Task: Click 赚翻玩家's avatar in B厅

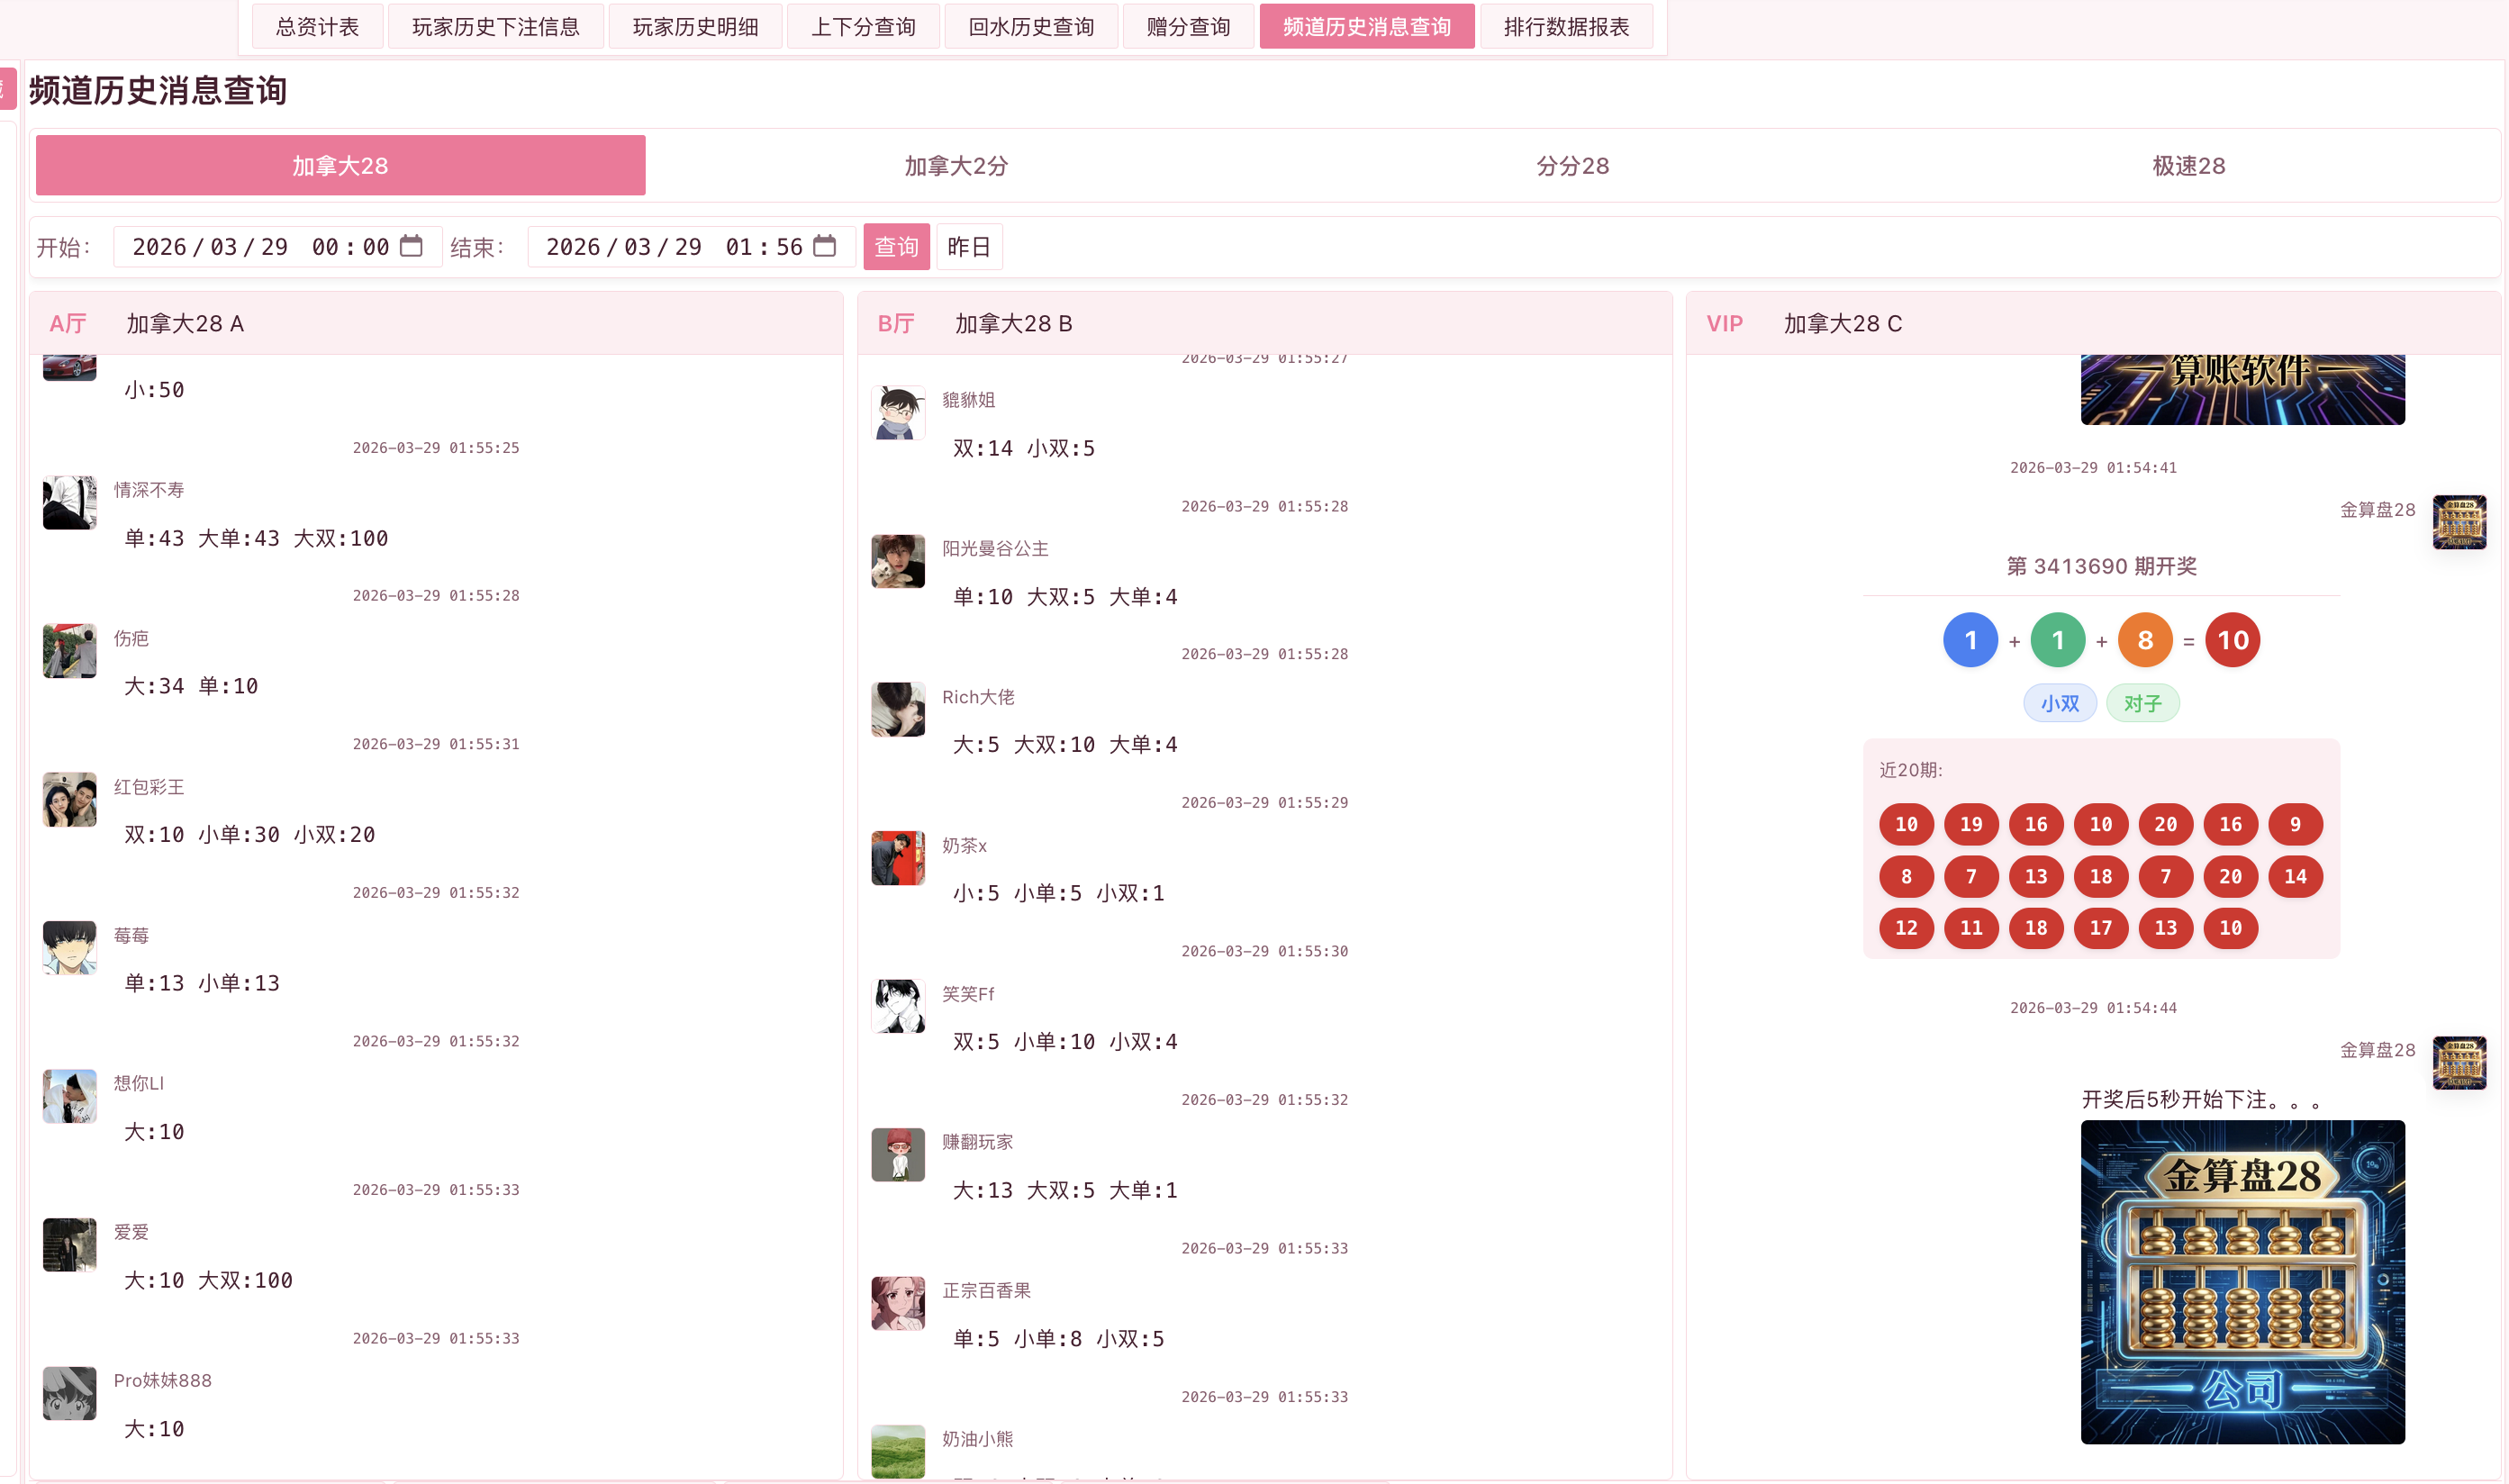Action: pyautogui.click(x=898, y=1155)
